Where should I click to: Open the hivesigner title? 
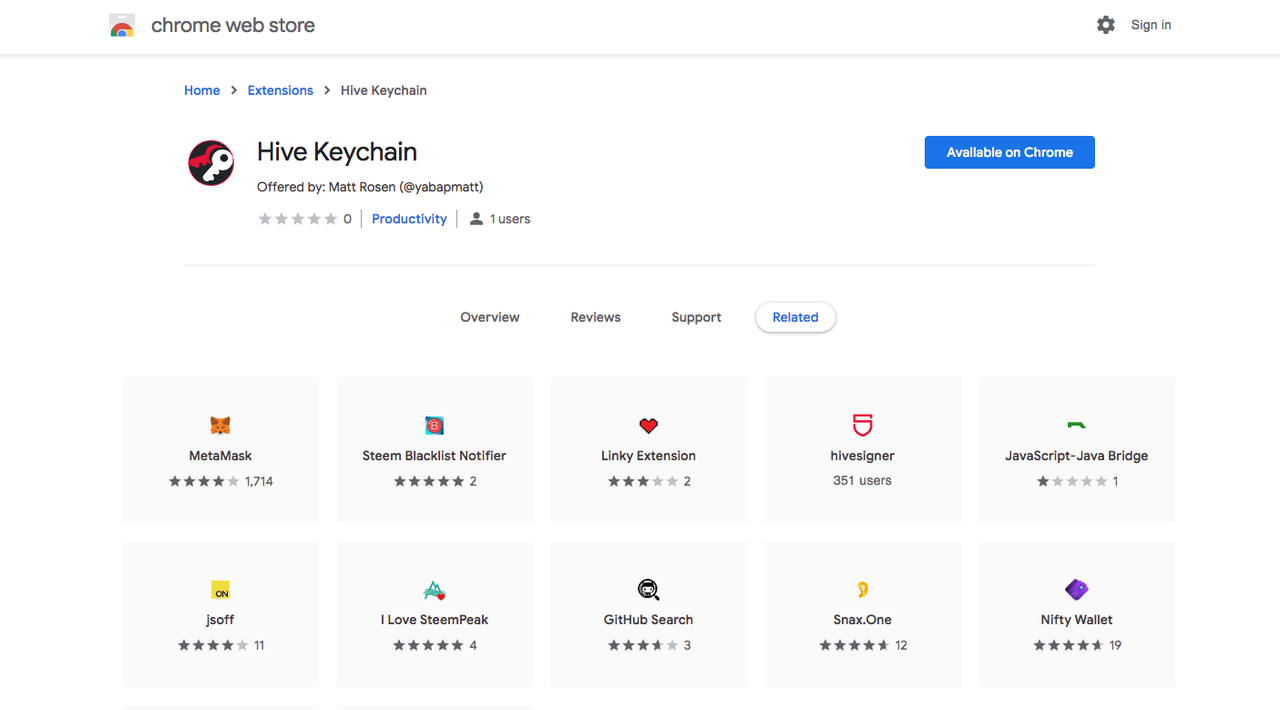pos(862,456)
